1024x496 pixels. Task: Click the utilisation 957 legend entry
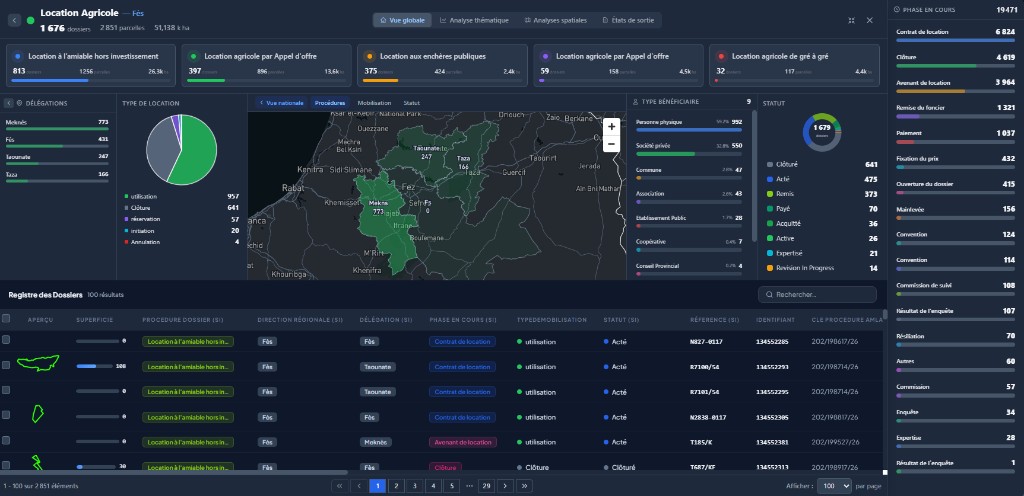point(182,196)
